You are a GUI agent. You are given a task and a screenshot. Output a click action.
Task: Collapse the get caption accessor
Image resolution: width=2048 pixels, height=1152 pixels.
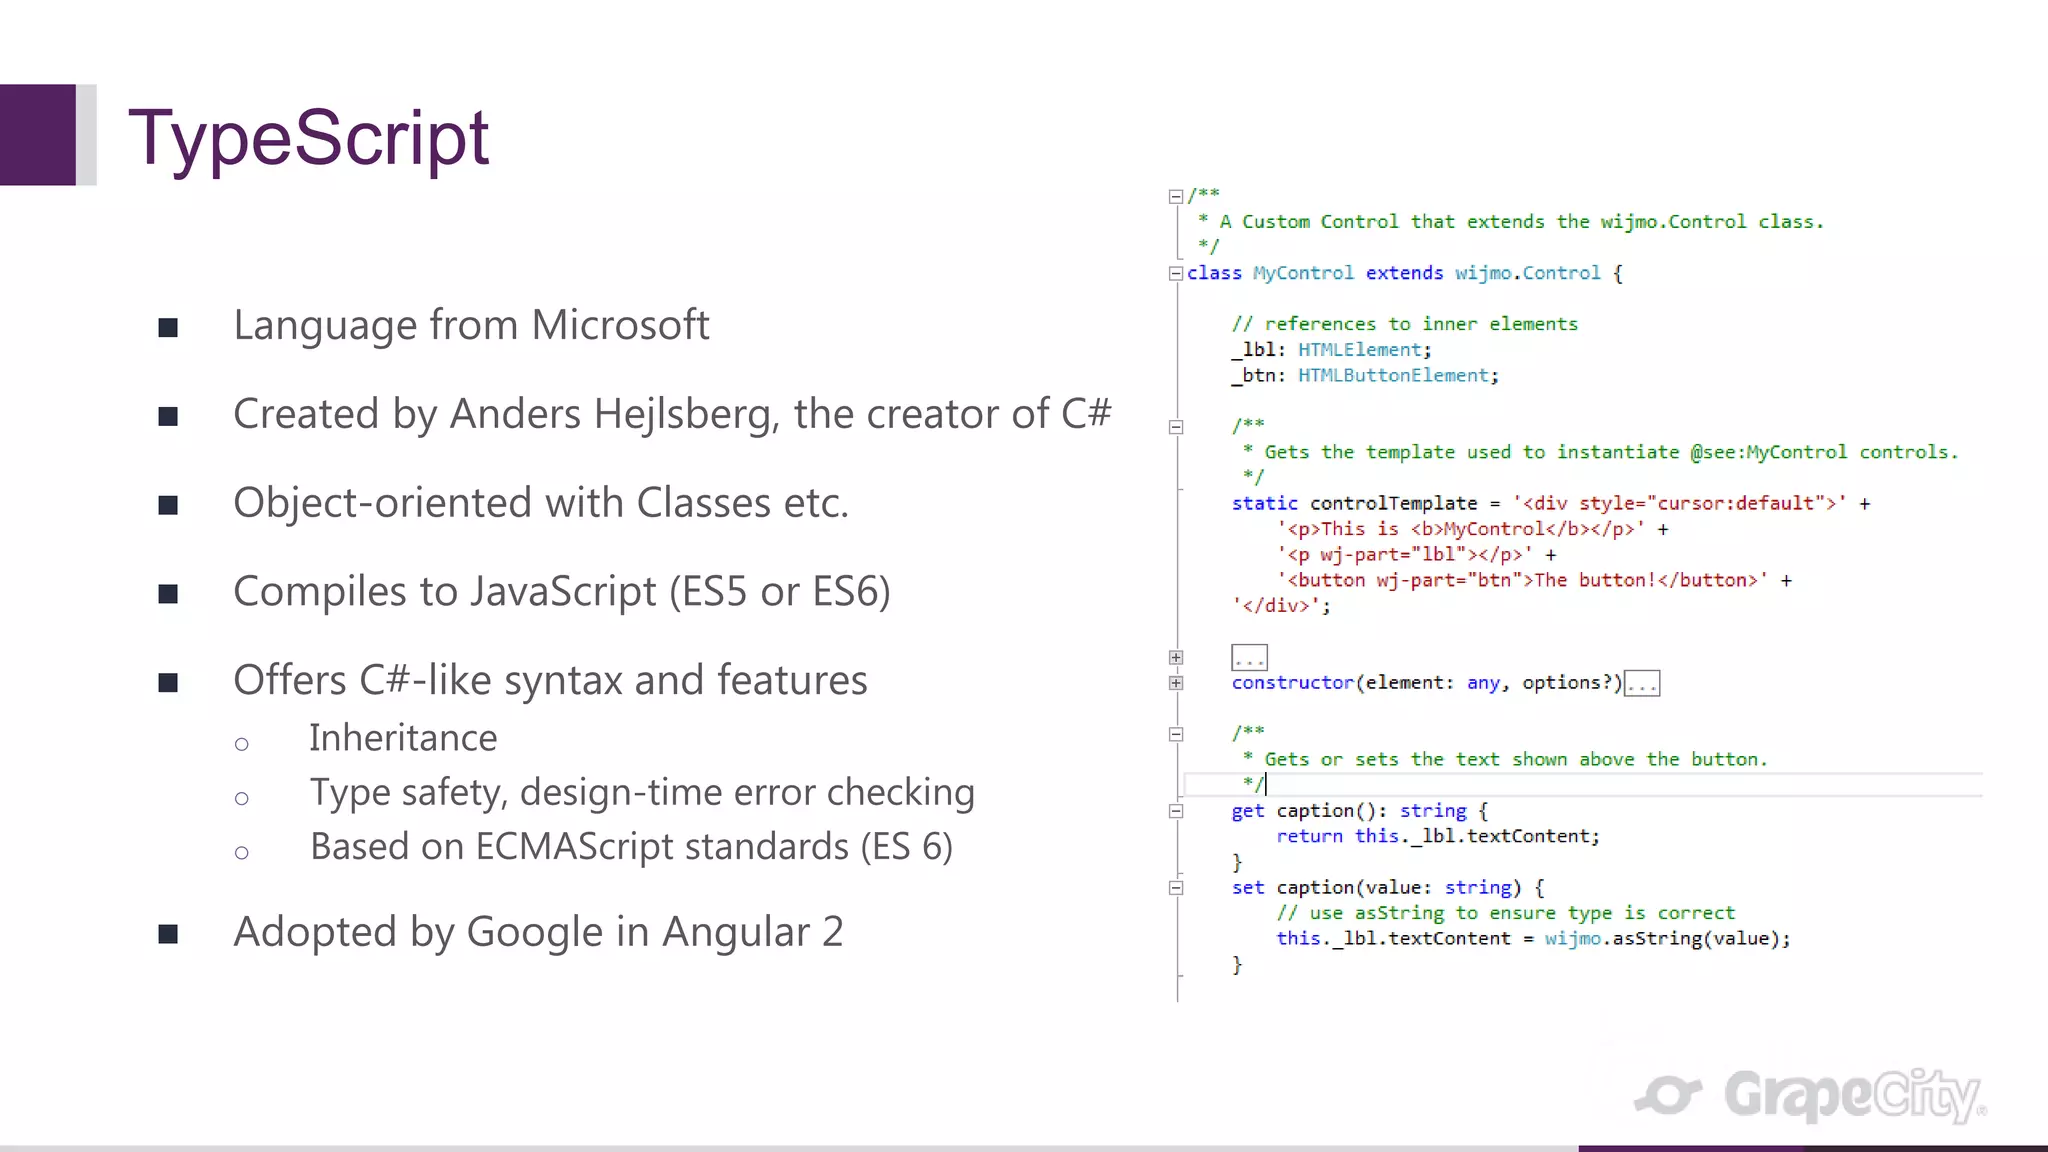[1176, 811]
